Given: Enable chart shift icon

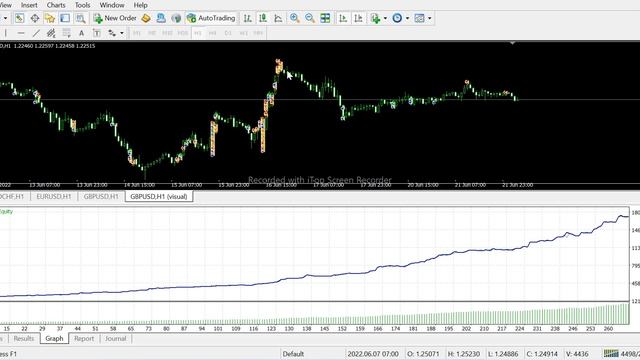Looking at the screenshot, I should pyautogui.click(x=358, y=18).
